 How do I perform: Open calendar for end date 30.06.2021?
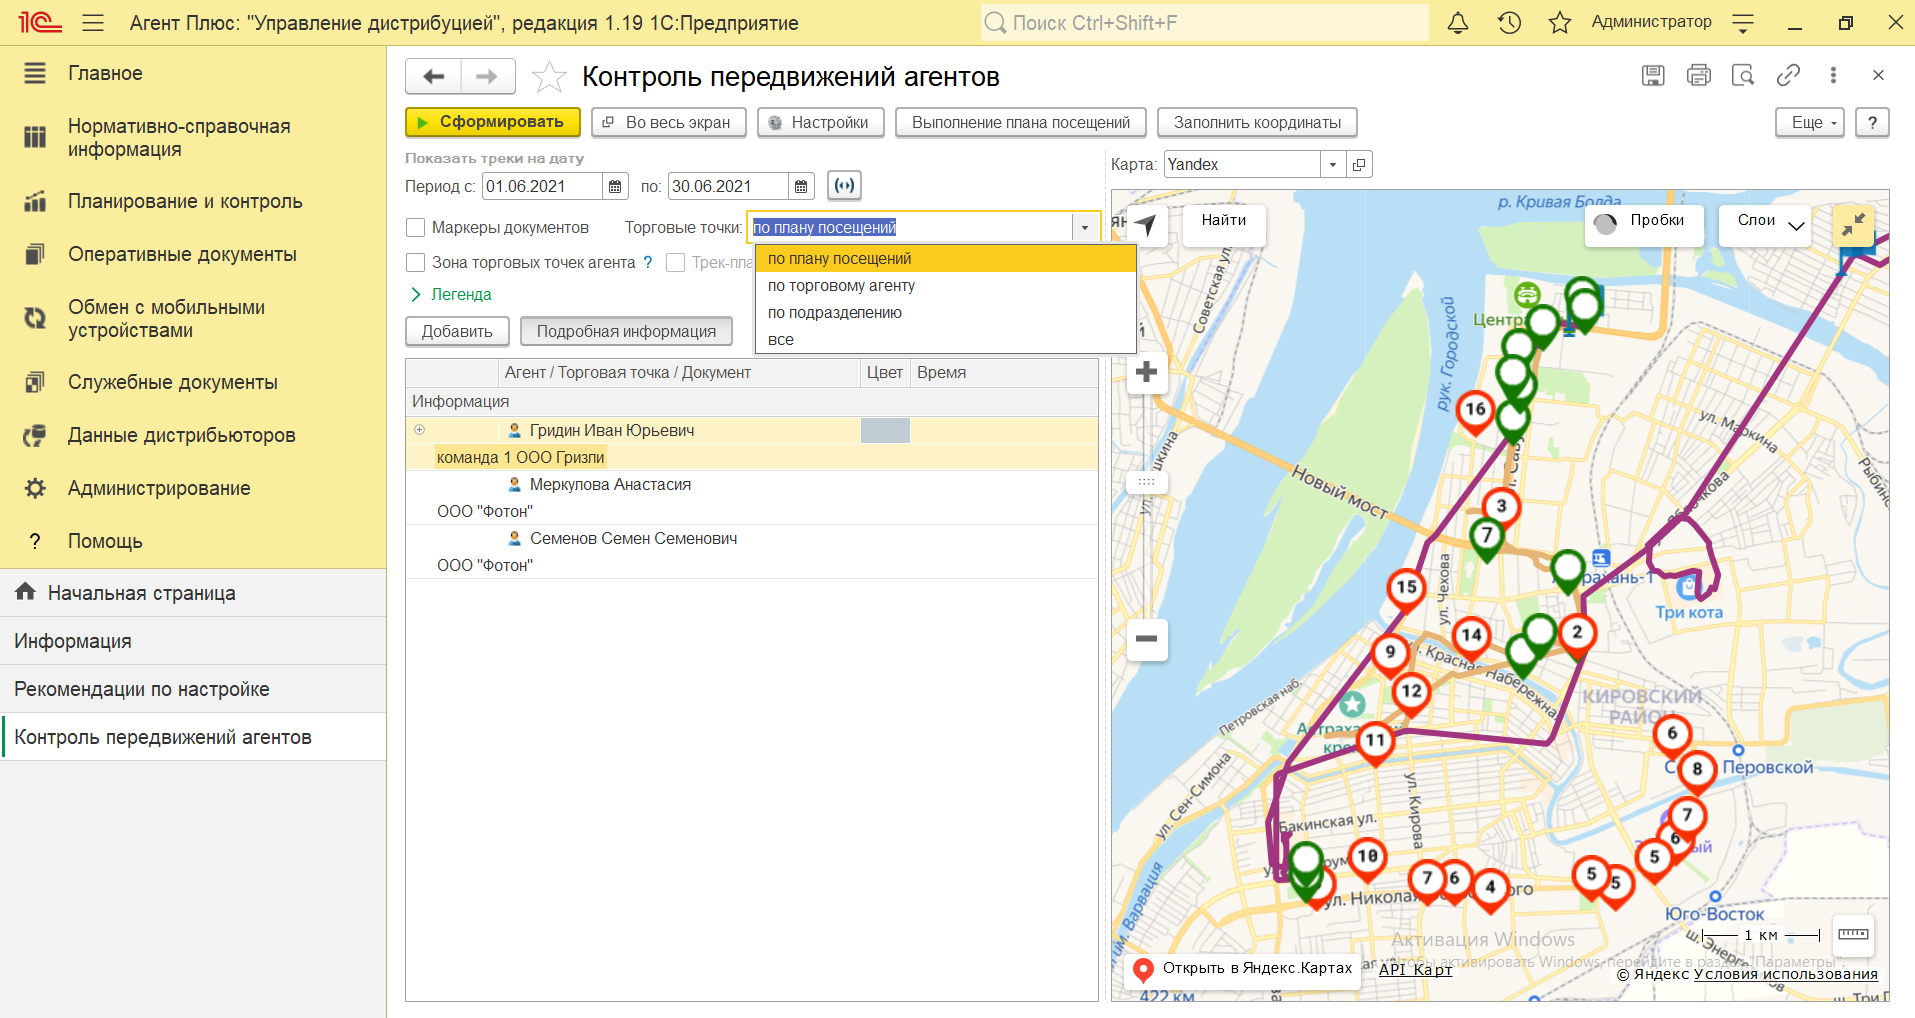[801, 186]
